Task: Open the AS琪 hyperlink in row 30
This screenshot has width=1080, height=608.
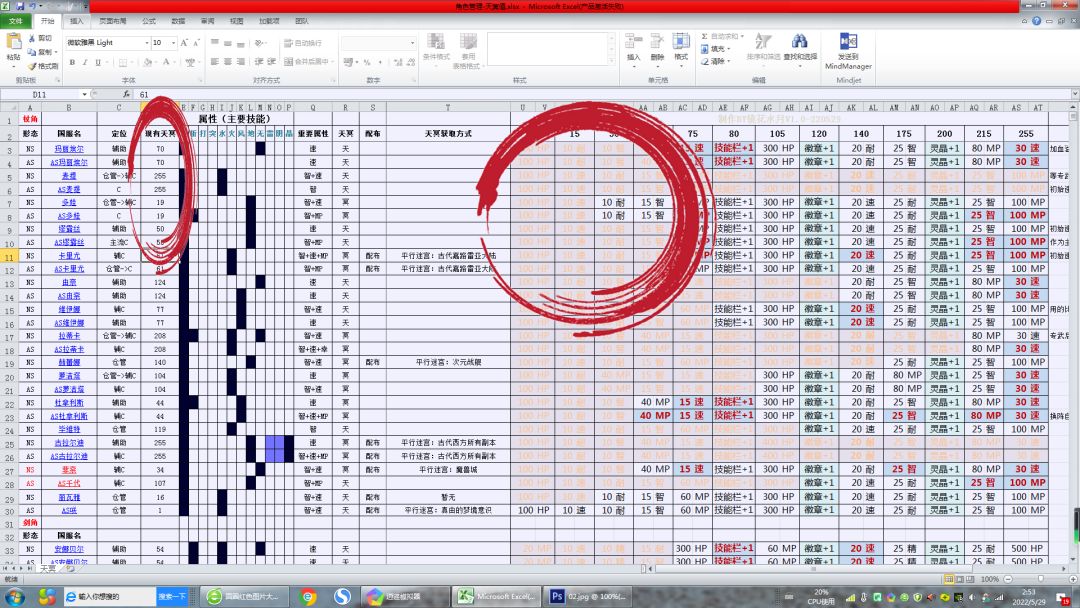Action: point(69,510)
